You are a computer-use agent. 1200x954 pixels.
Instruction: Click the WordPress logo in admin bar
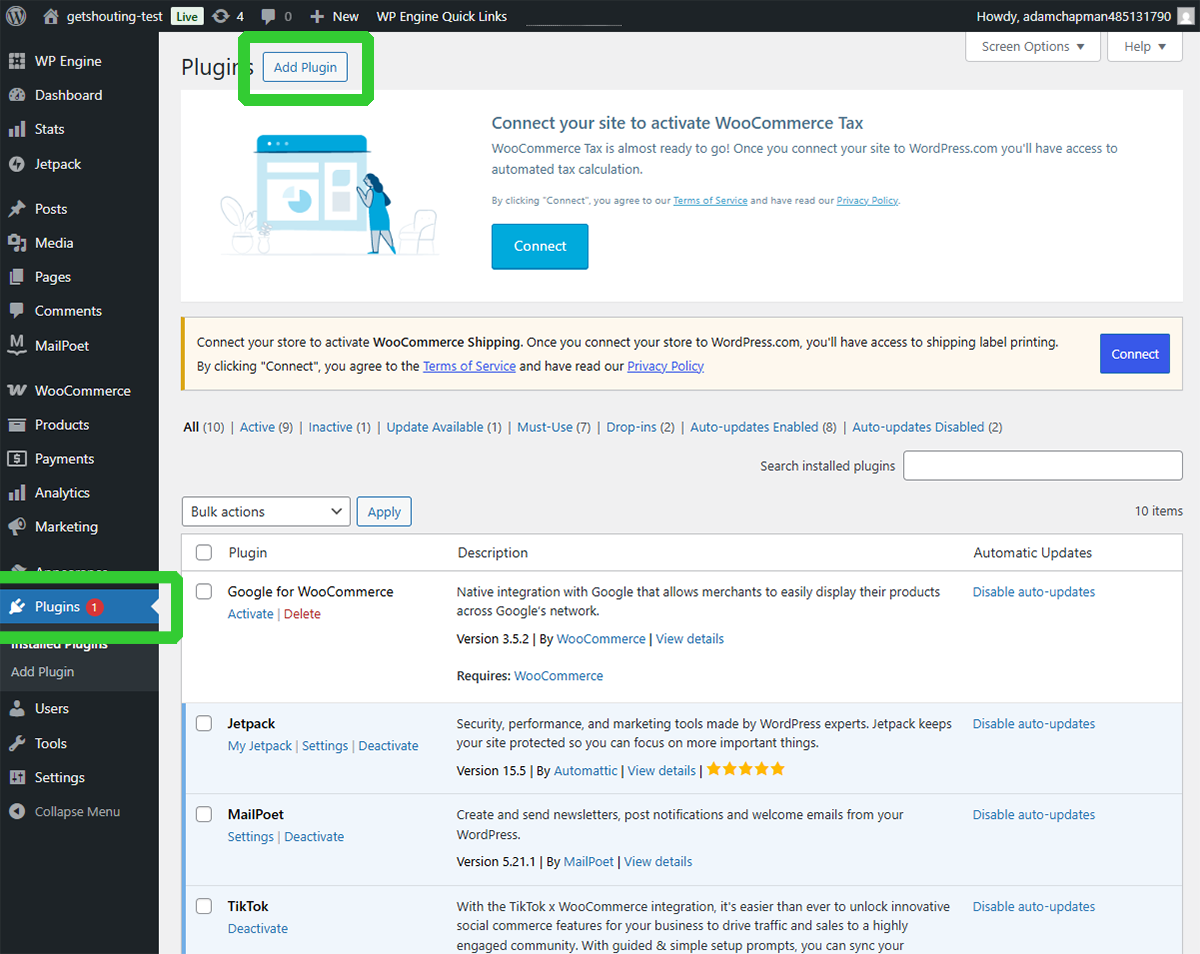(x=15, y=15)
